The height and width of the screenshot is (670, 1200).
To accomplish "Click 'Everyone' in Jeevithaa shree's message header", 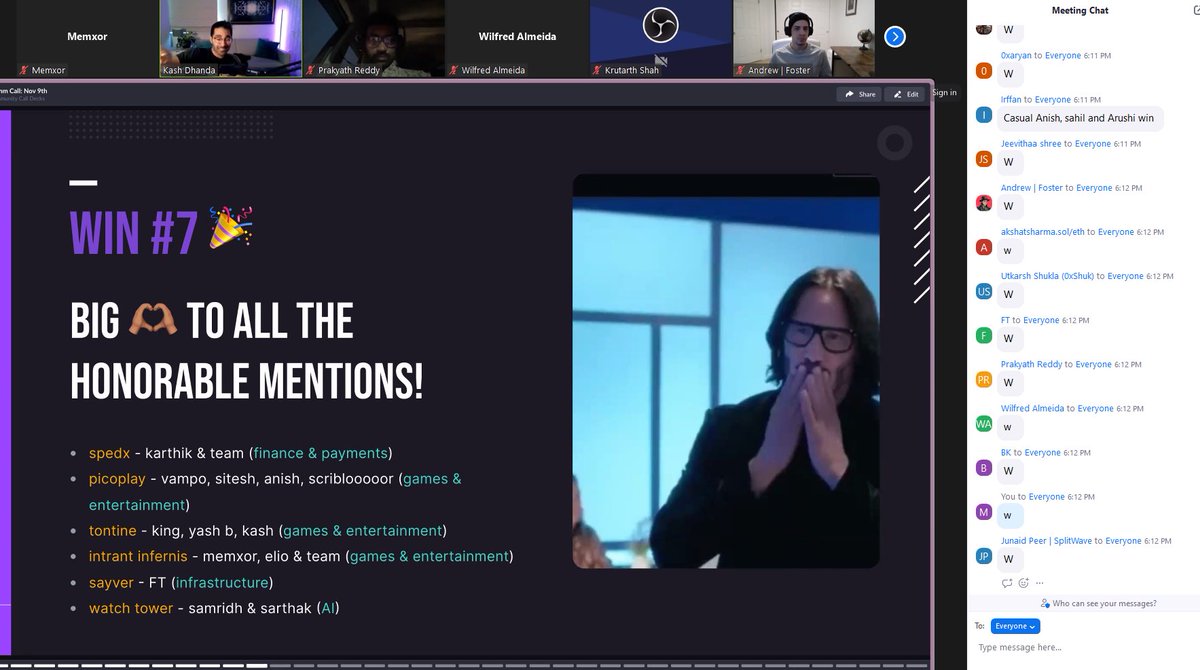I will coord(1093,144).
